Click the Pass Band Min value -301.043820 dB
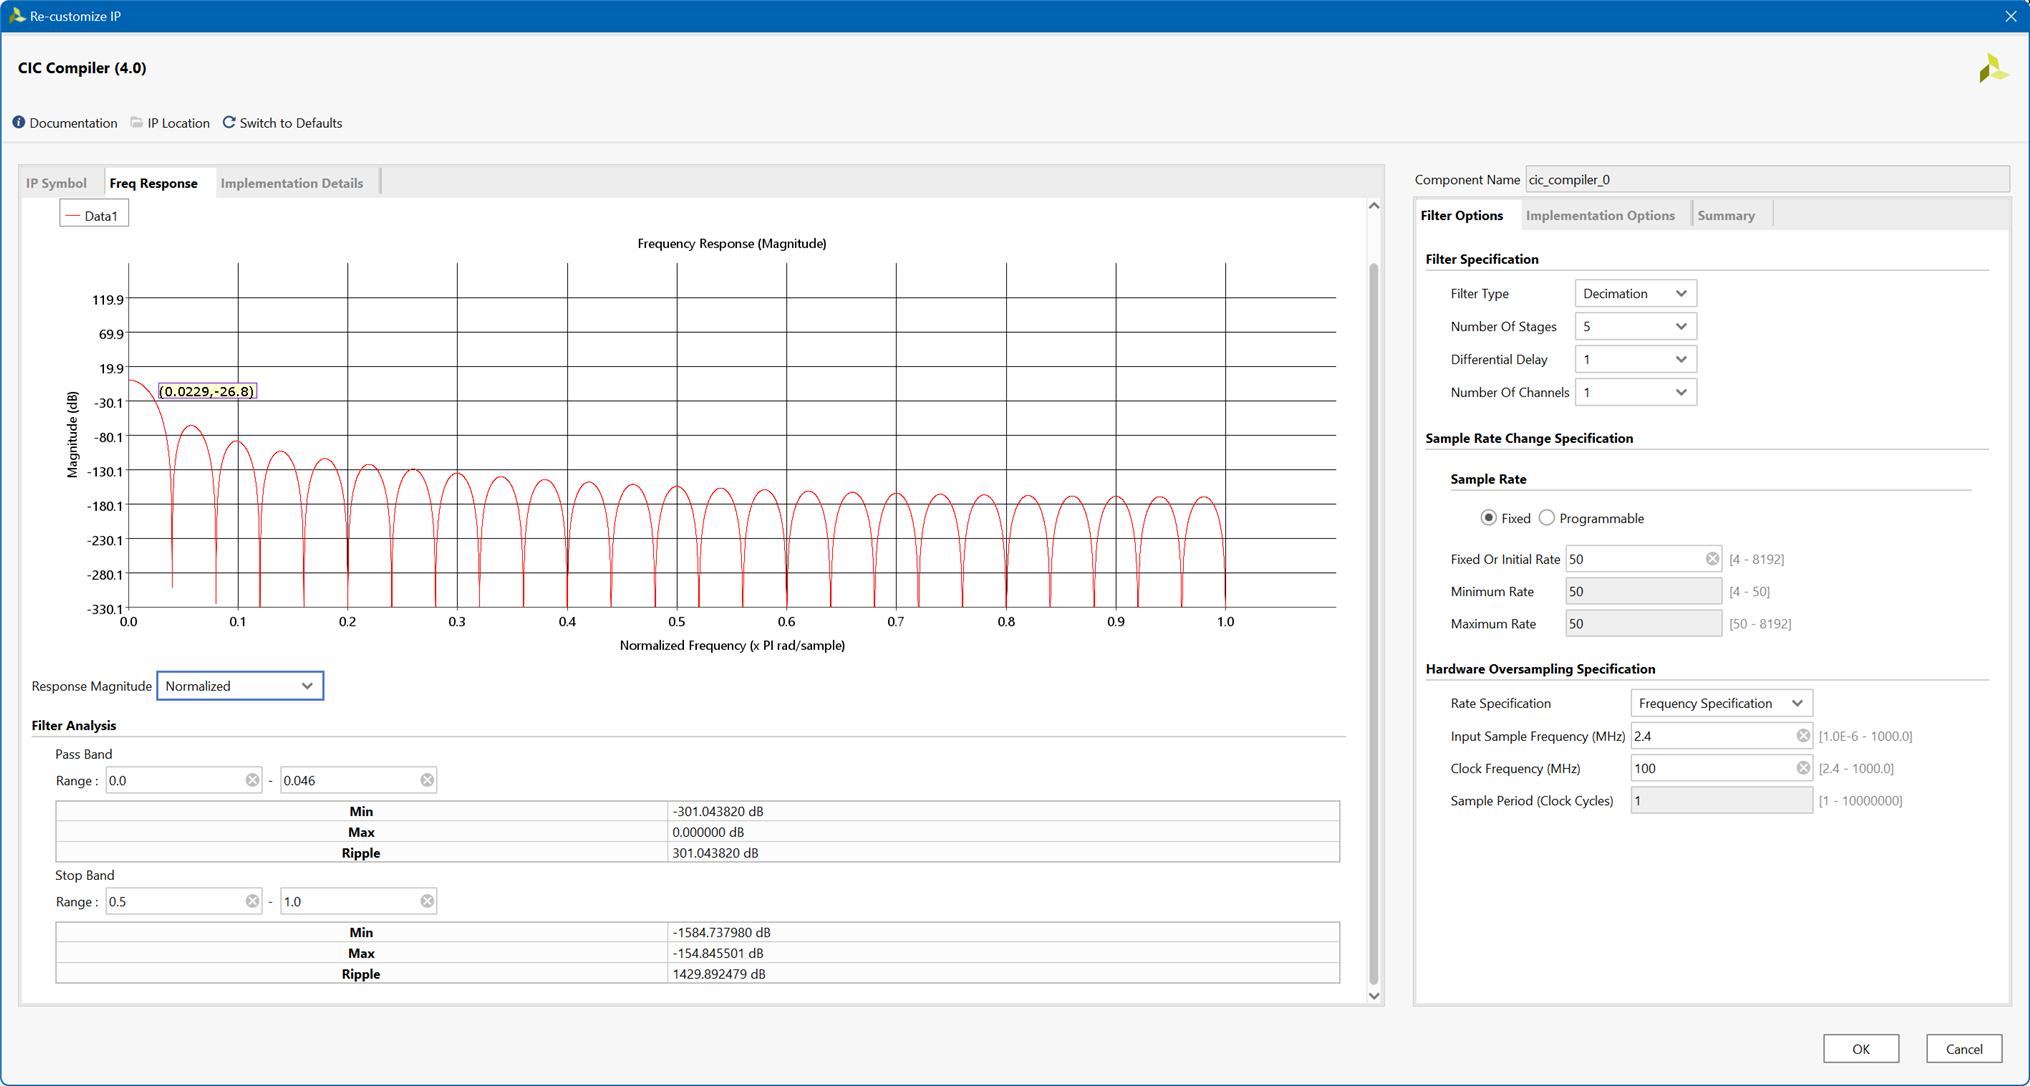Viewport: 2030px width, 1086px height. tap(718, 811)
